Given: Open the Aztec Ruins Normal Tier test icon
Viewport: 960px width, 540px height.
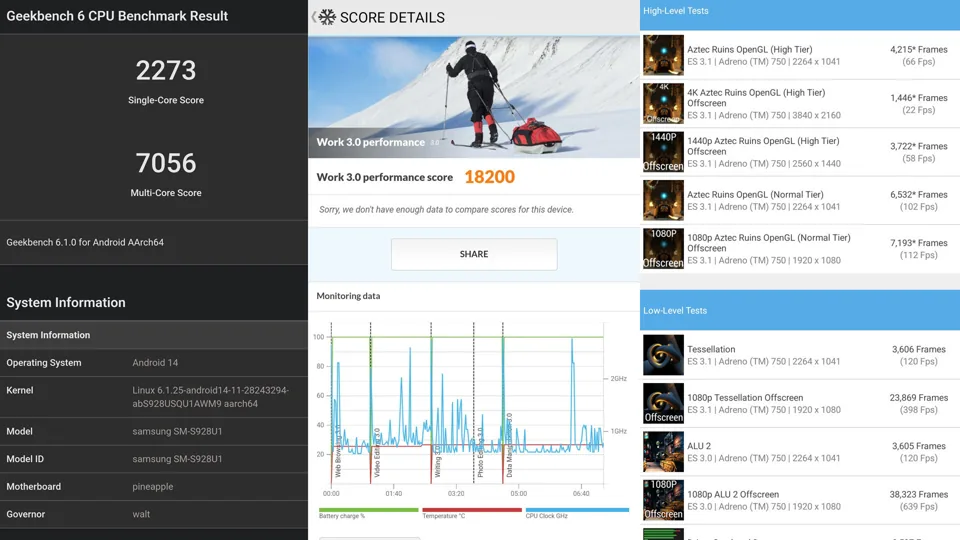Looking at the screenshot, I should click(663, 200).
